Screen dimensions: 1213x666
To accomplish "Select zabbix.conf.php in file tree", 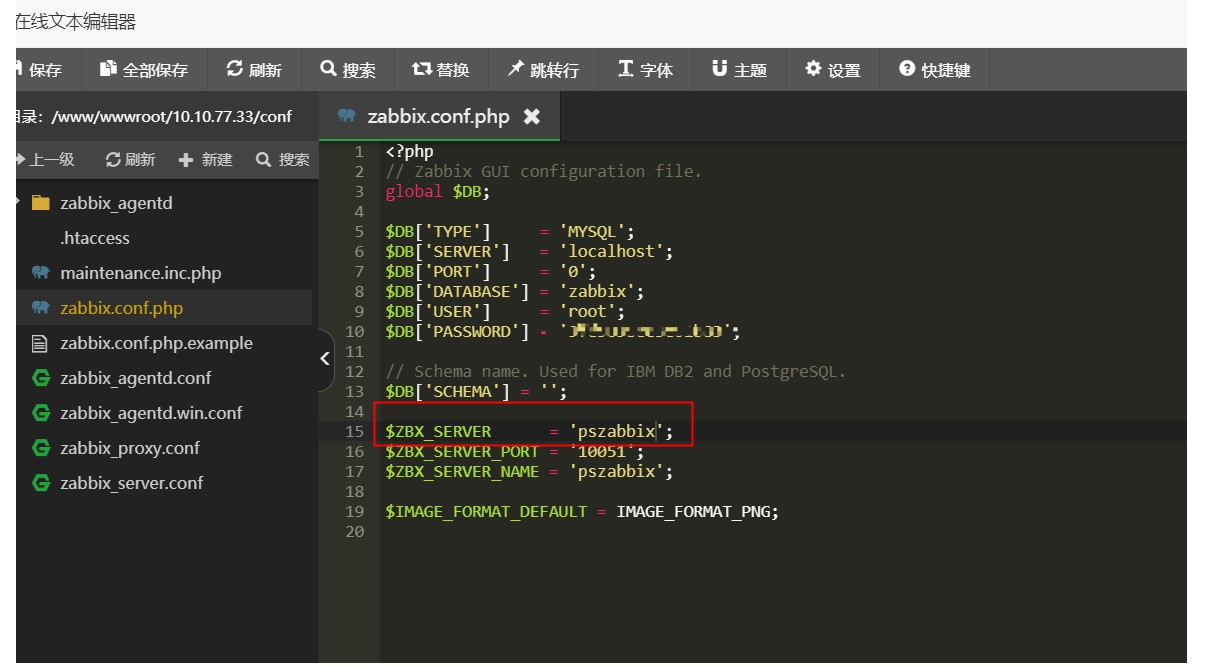I will click(x=122, y=308).
